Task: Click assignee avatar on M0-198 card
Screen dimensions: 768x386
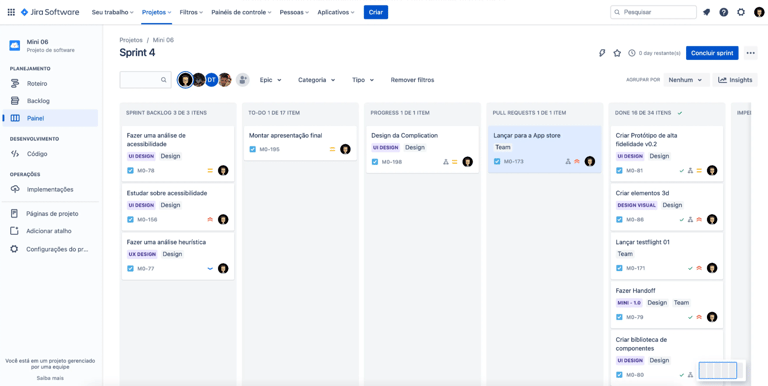Action: [x=468, y=162]
